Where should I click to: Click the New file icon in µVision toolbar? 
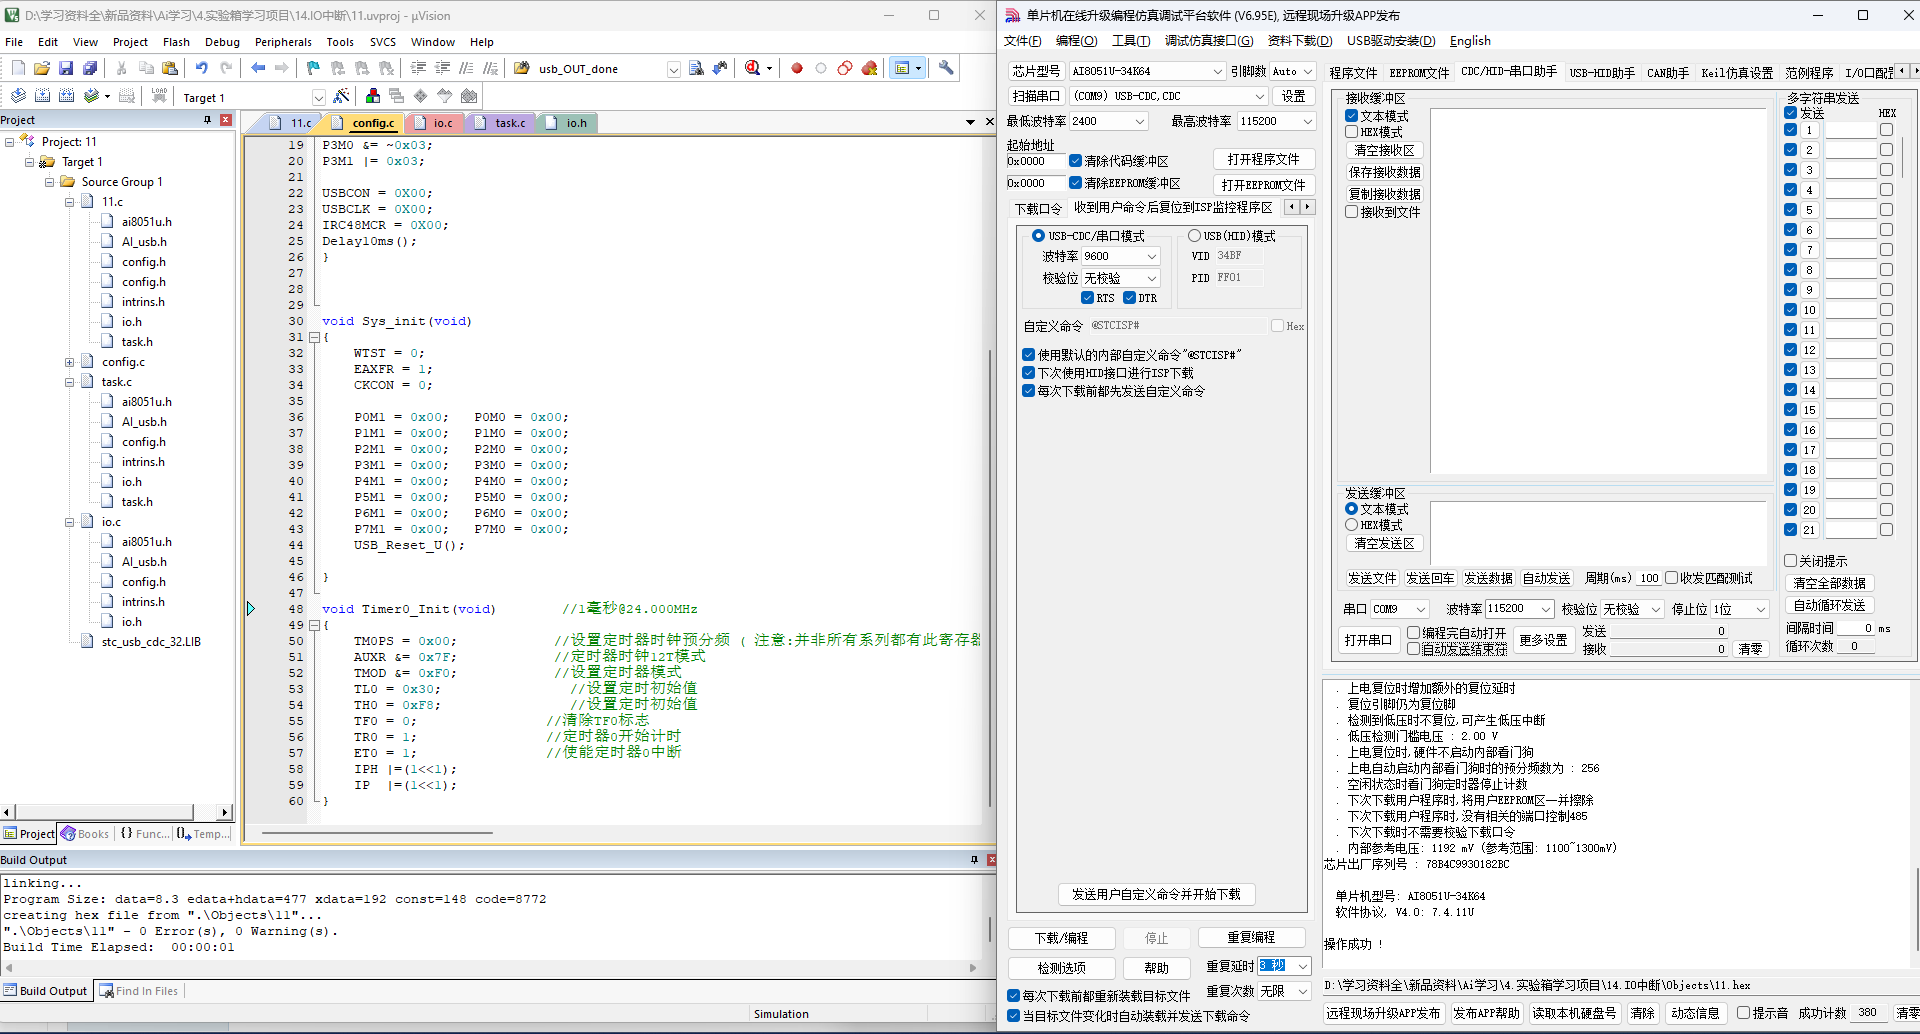[18, 68]
